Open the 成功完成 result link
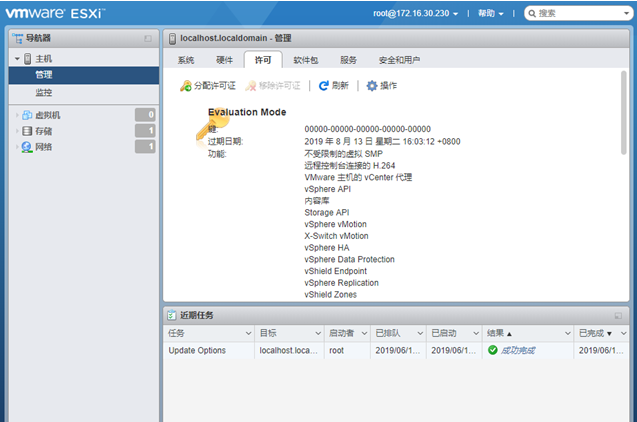The height and width of the screenshot is (422, 637). tap(518, 350)
